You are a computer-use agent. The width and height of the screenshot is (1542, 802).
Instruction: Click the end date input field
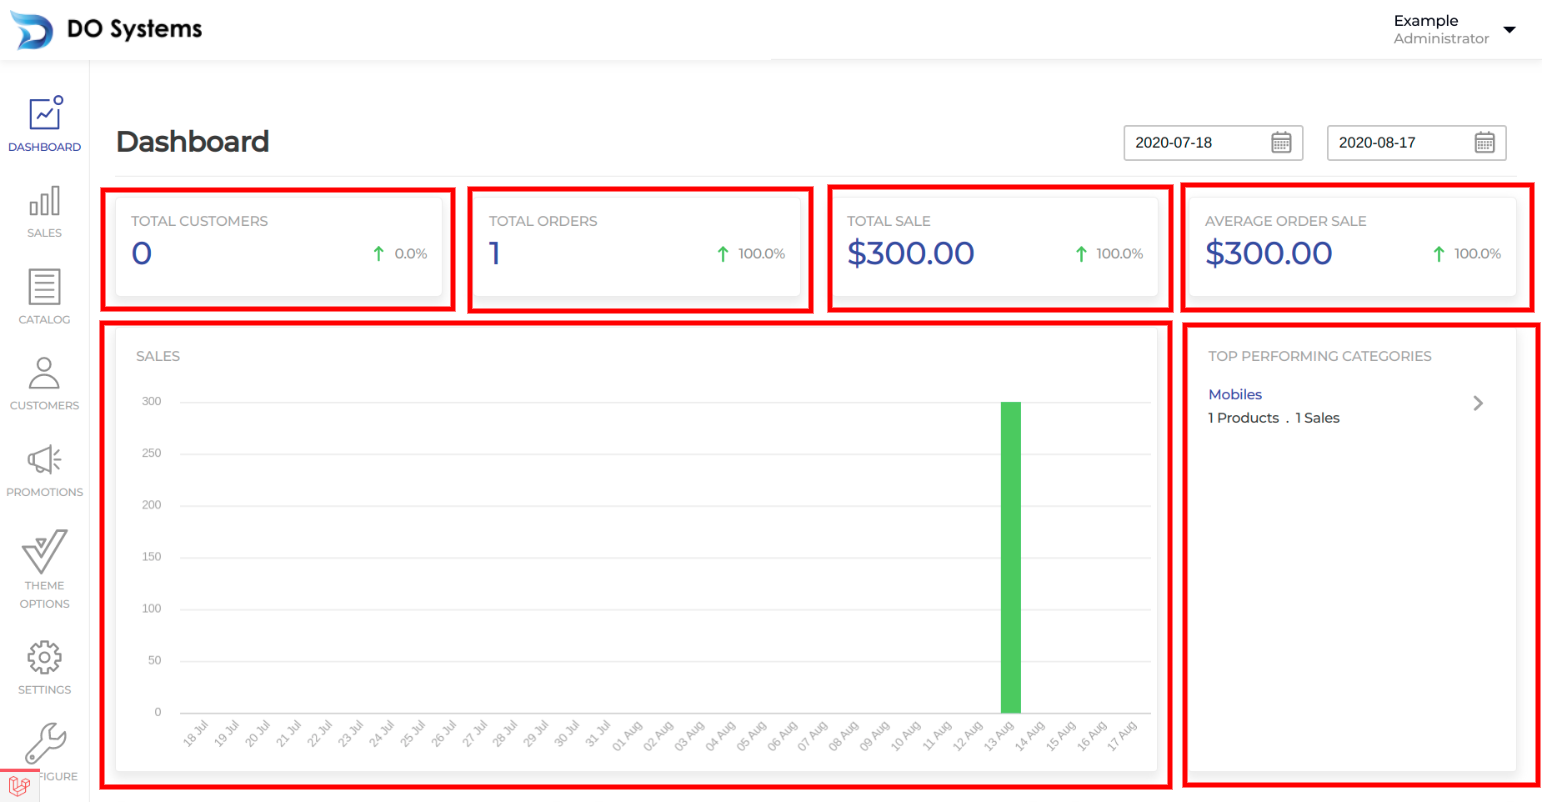click(1399, 143)
